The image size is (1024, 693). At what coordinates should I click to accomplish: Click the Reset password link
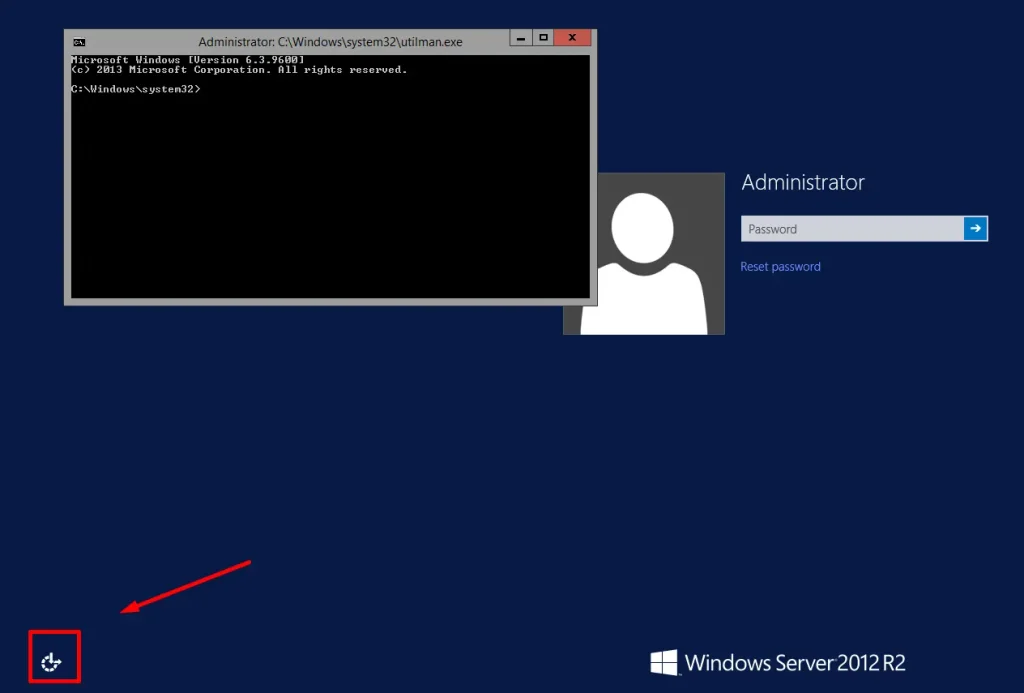coord(780,267)
